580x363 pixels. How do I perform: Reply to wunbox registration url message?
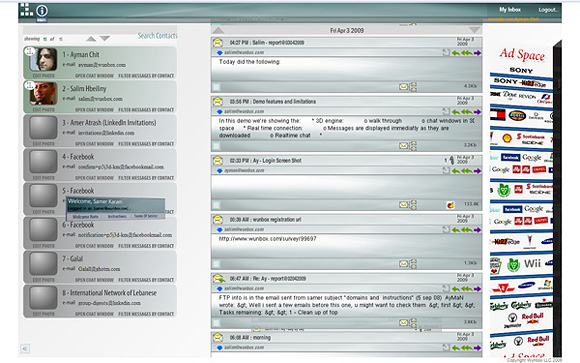[456, 230]
